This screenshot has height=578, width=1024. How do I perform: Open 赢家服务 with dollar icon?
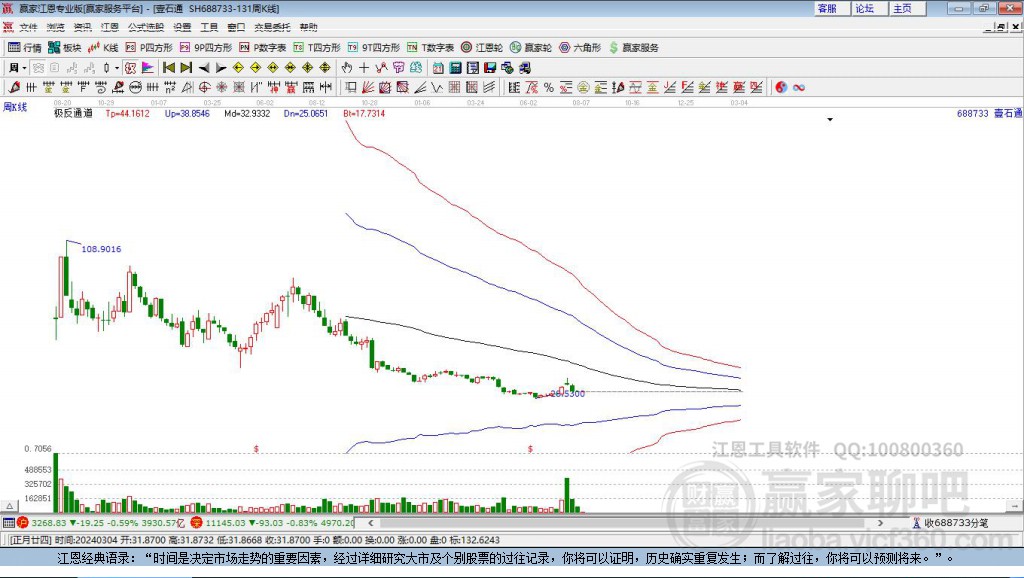tap(633, 48)
